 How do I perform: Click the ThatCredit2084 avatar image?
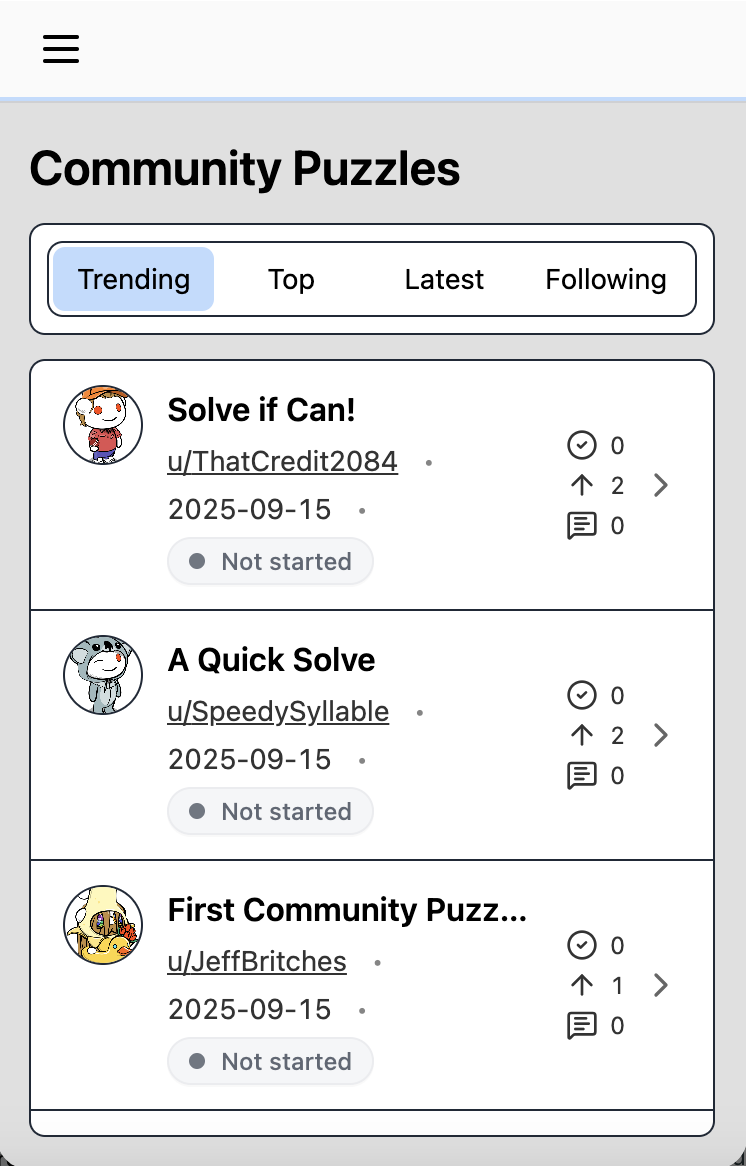click(103, 425)
